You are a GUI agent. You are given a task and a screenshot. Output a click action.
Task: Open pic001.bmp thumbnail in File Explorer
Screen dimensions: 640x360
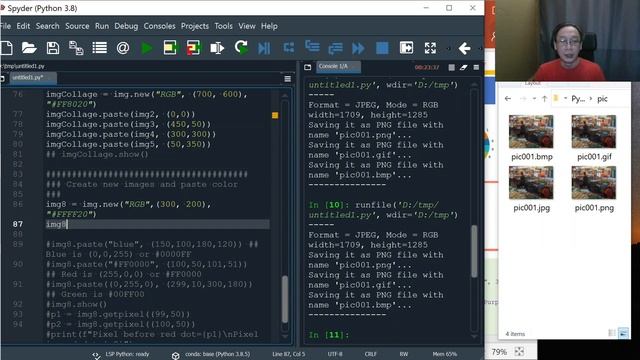click(531, 131)
